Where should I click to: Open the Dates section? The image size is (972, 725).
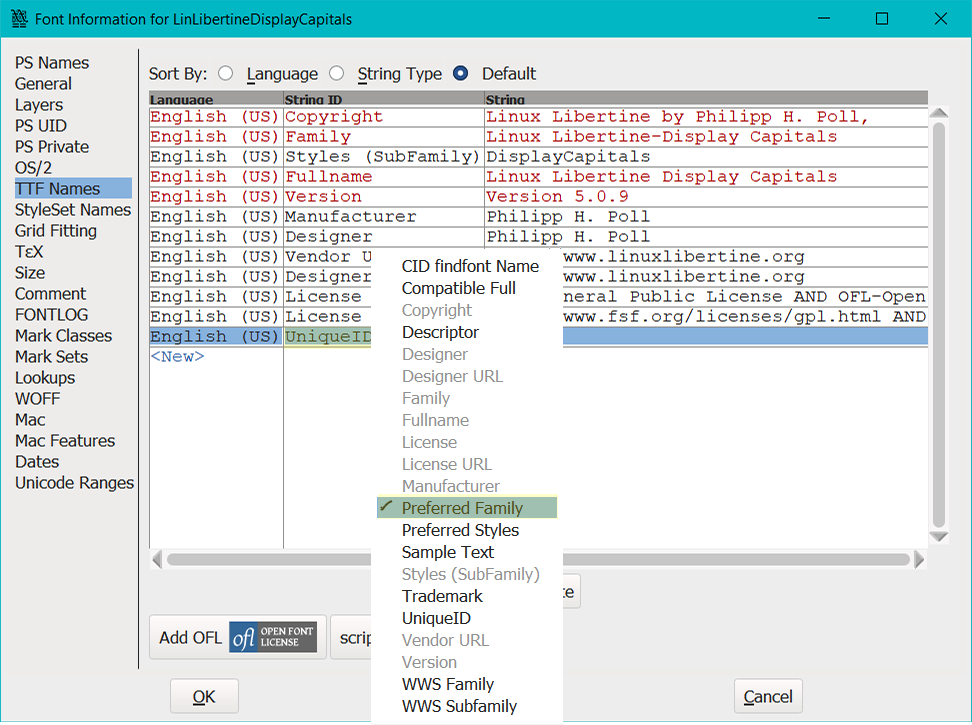tap(37, 462)
